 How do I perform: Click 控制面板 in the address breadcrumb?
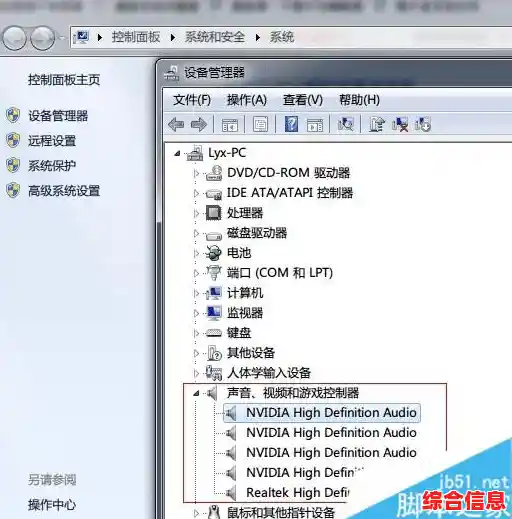point(136,37)
